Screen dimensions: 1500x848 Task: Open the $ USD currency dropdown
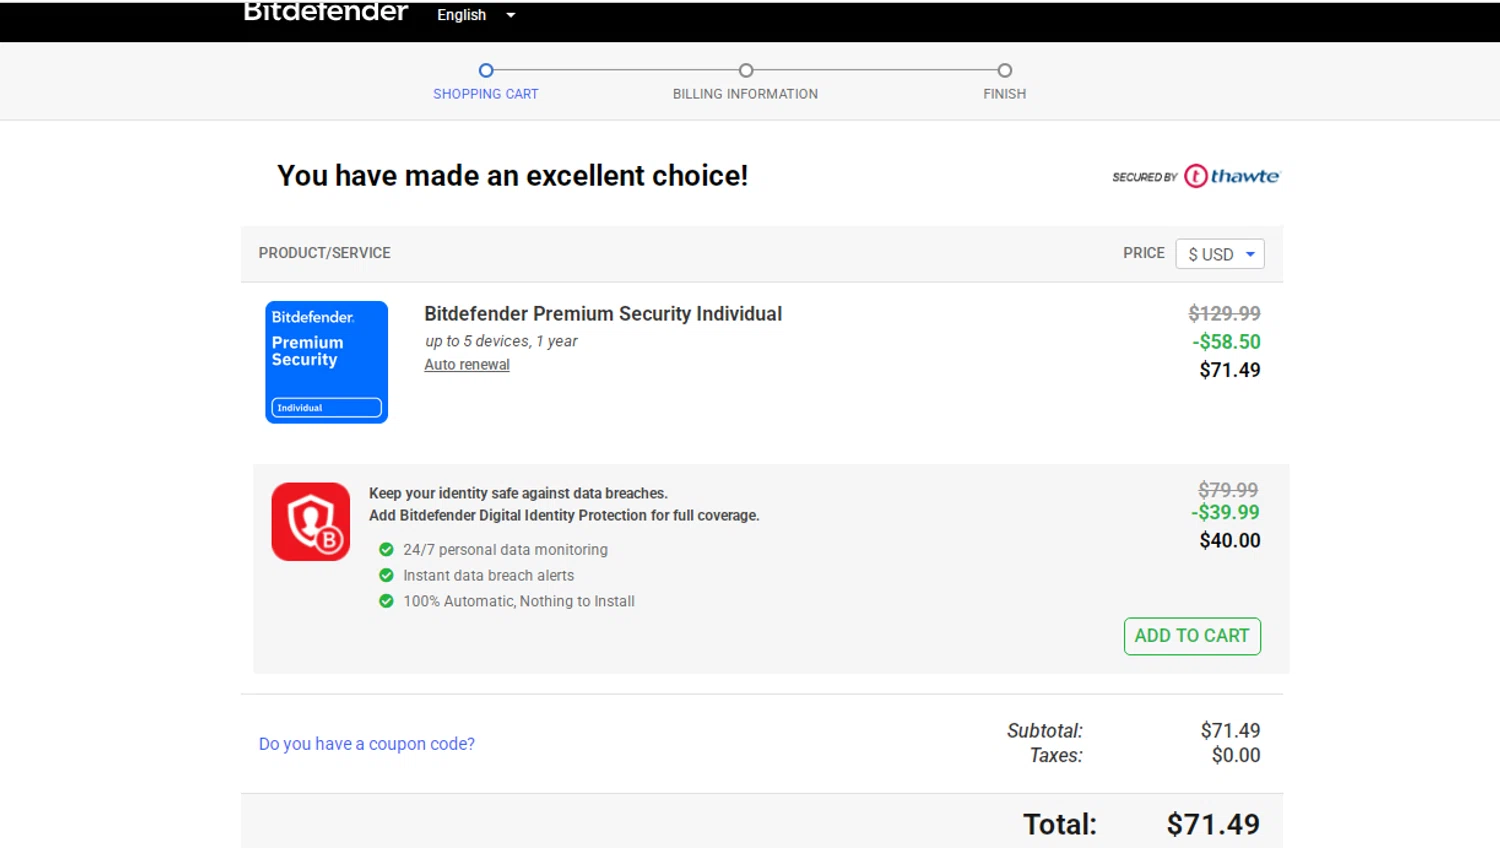click(x=1220, y=254)
